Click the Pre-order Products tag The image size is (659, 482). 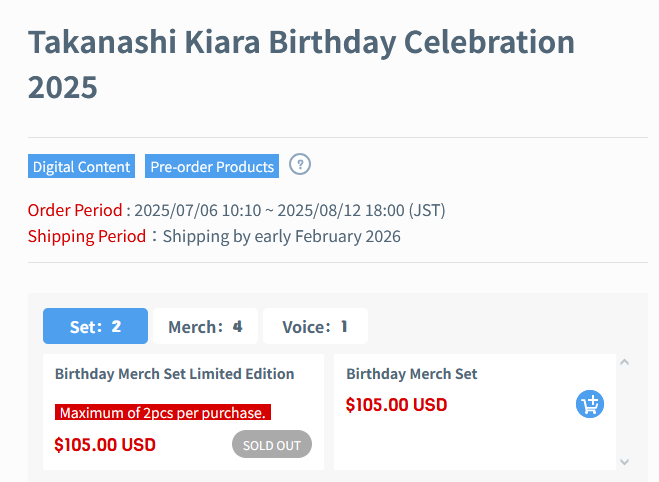pos(212,166)
